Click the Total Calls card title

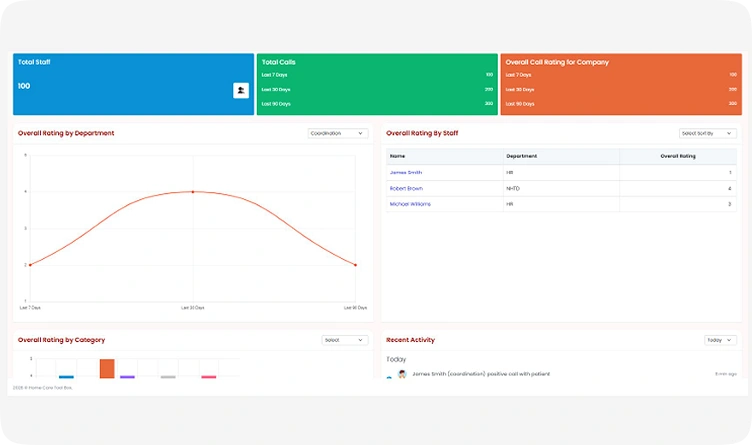click(279, 62)
